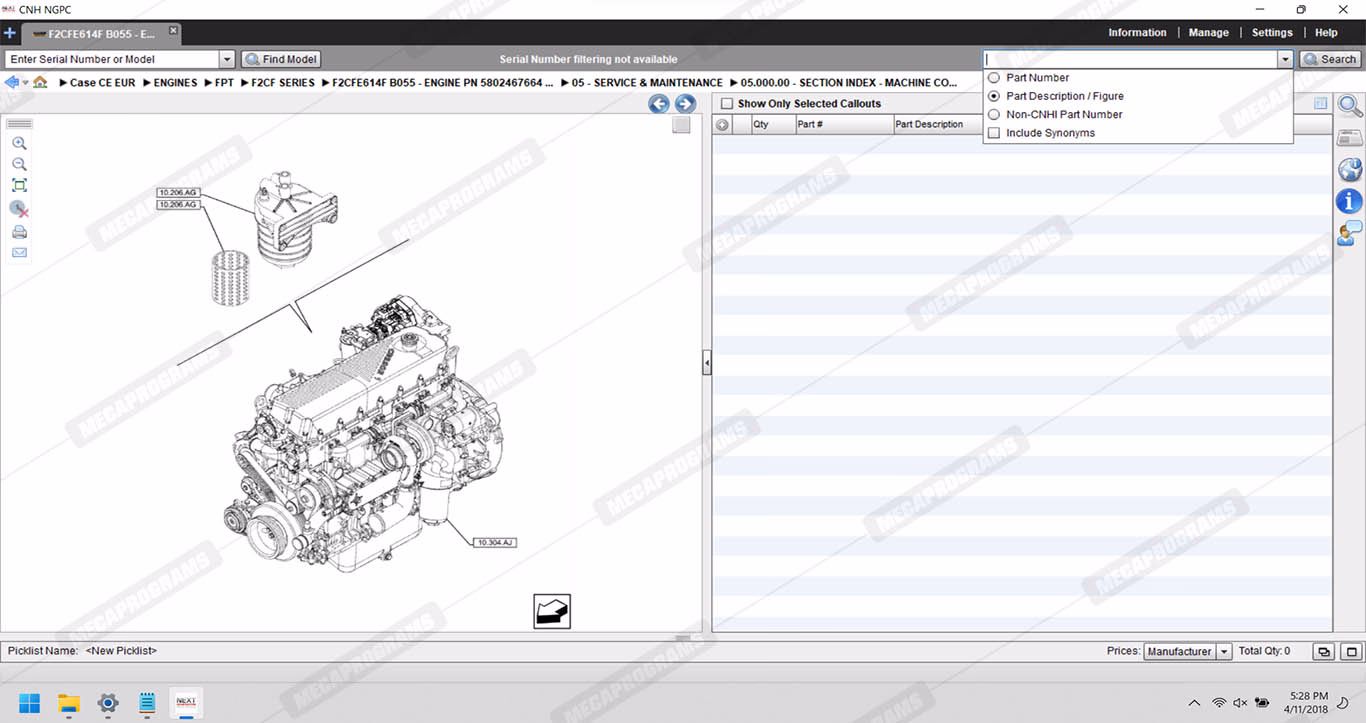Screen dimensions: 1366x723
Task: Go to next figure with right arrow
Action: coord(685,103)
